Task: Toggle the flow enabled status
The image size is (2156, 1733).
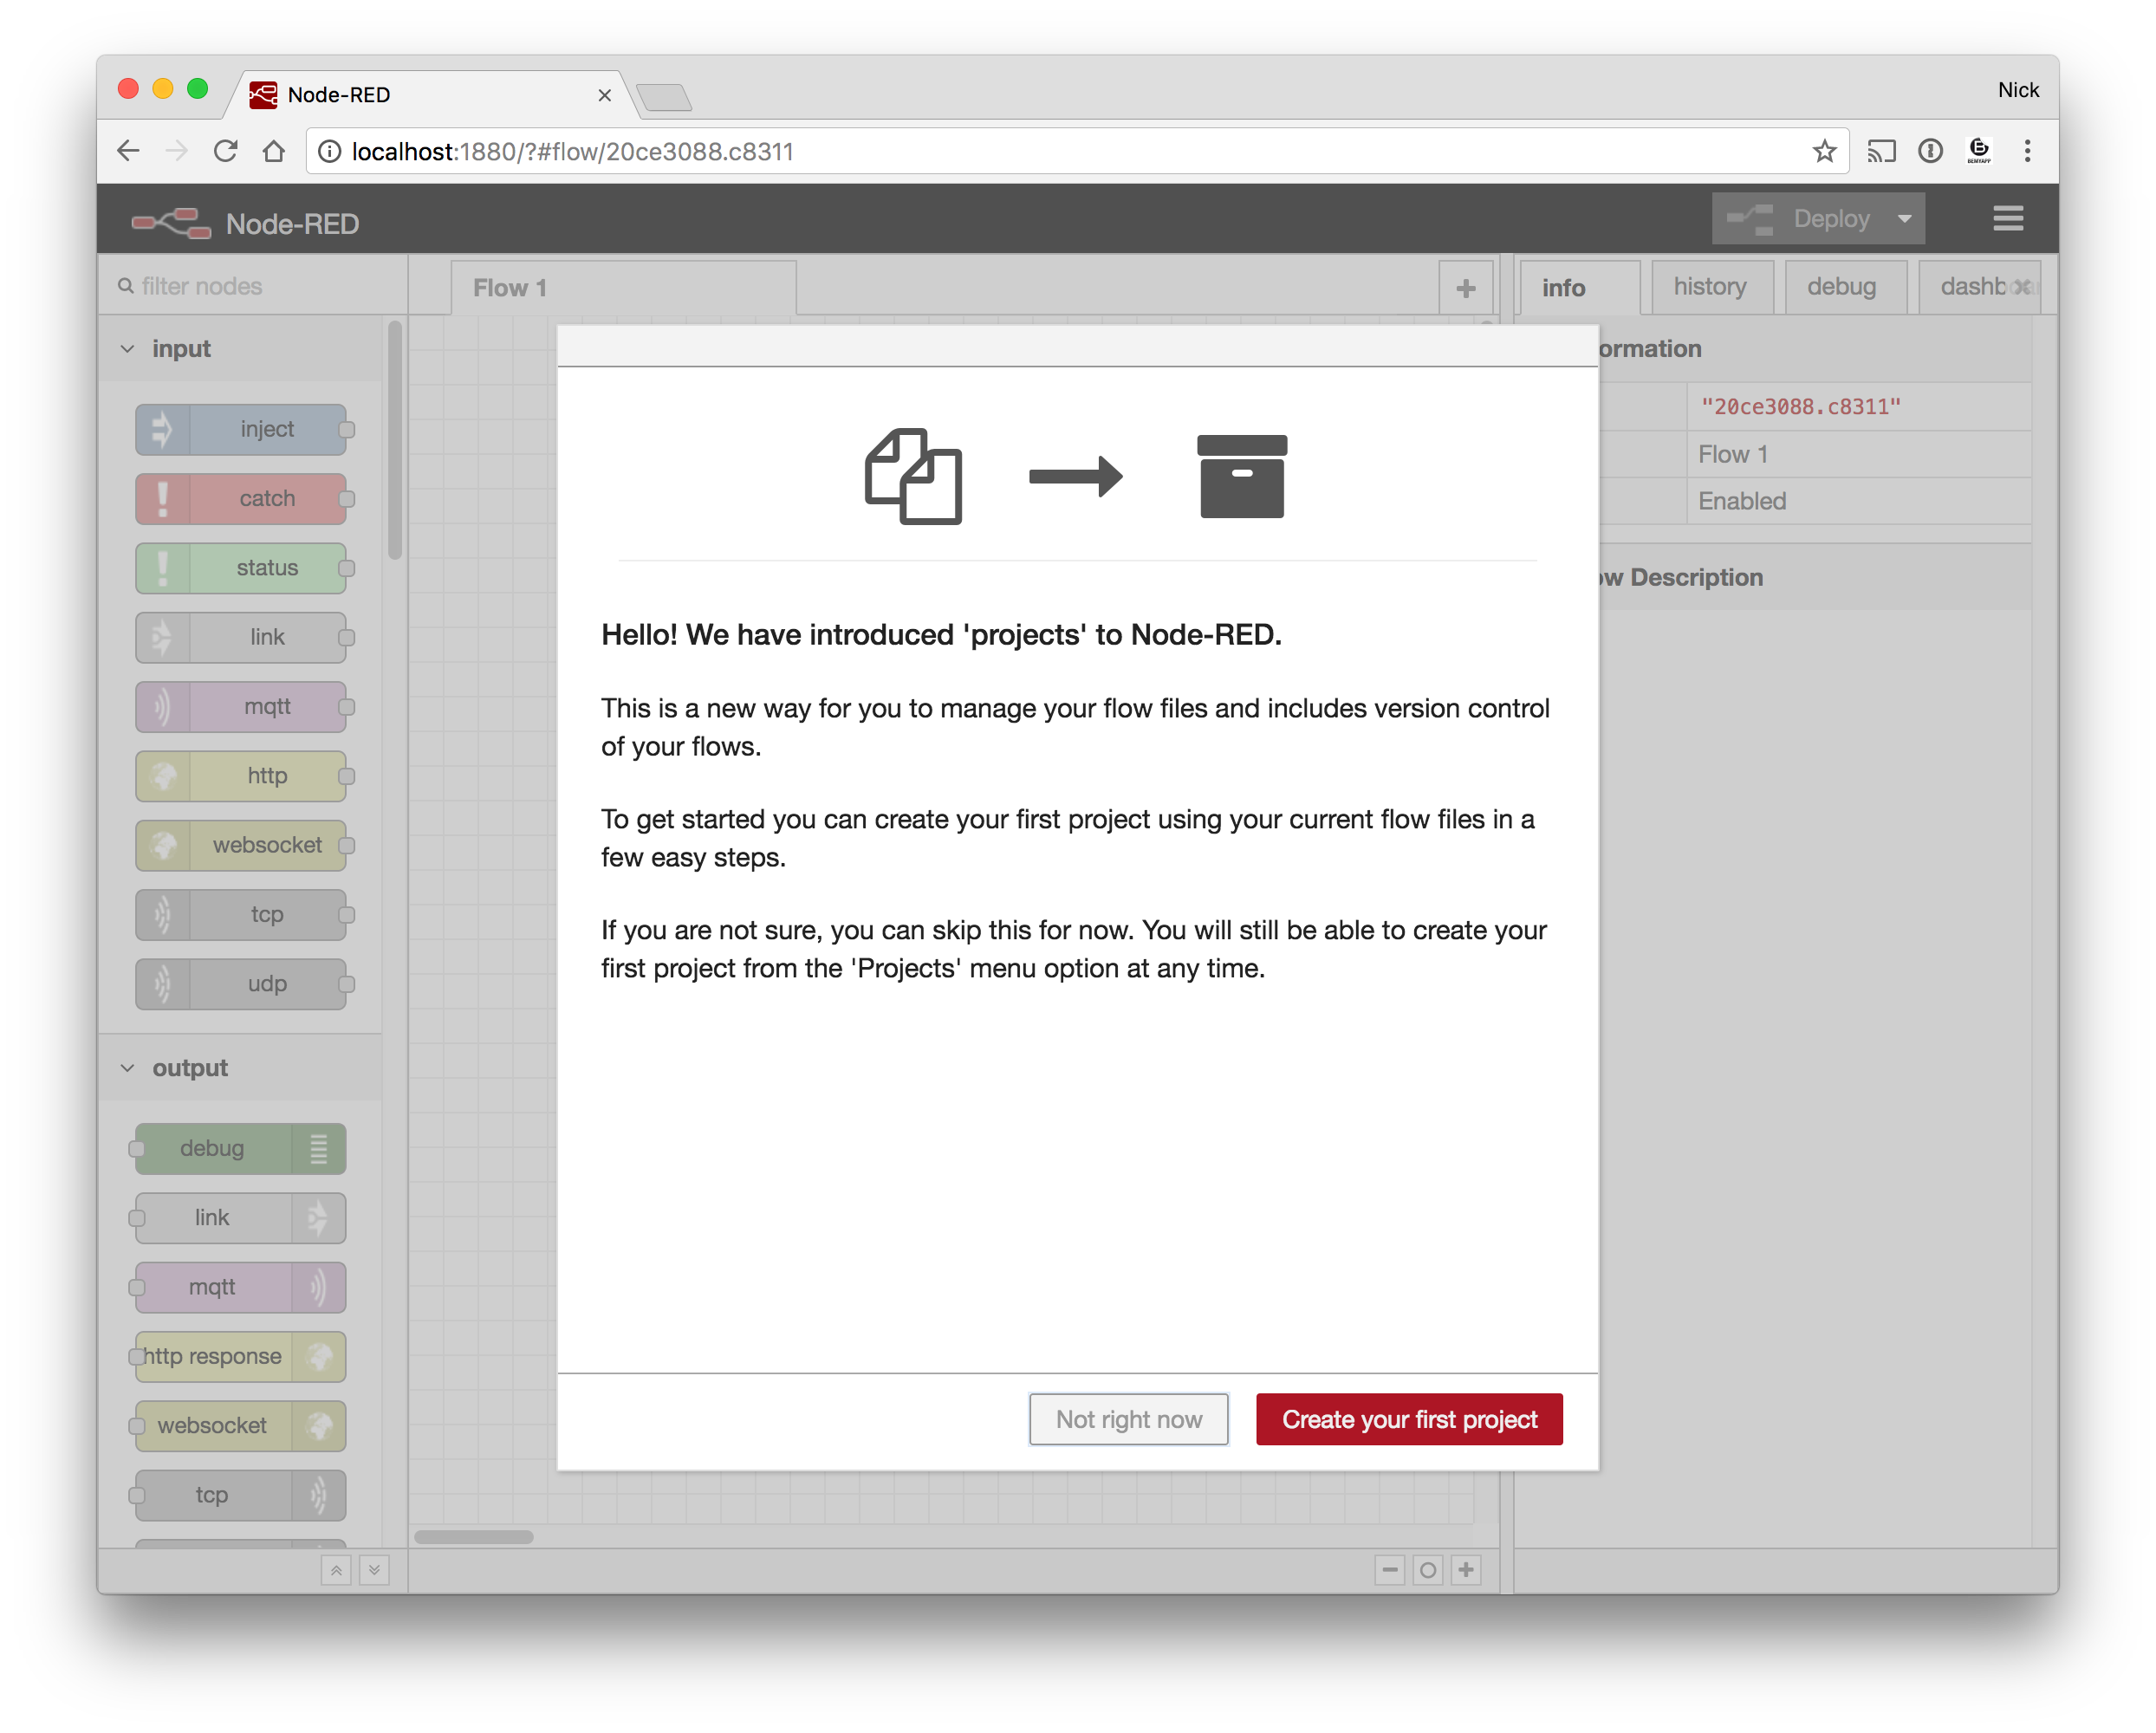Action: click(1738, 503)
